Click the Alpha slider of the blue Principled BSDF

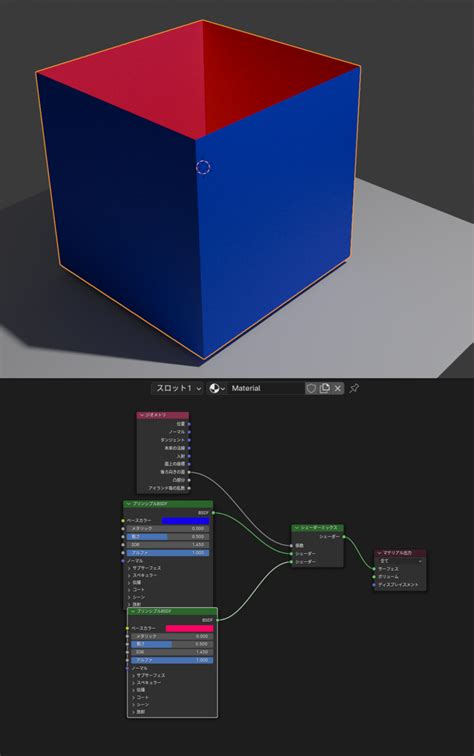tap(168, 553)
